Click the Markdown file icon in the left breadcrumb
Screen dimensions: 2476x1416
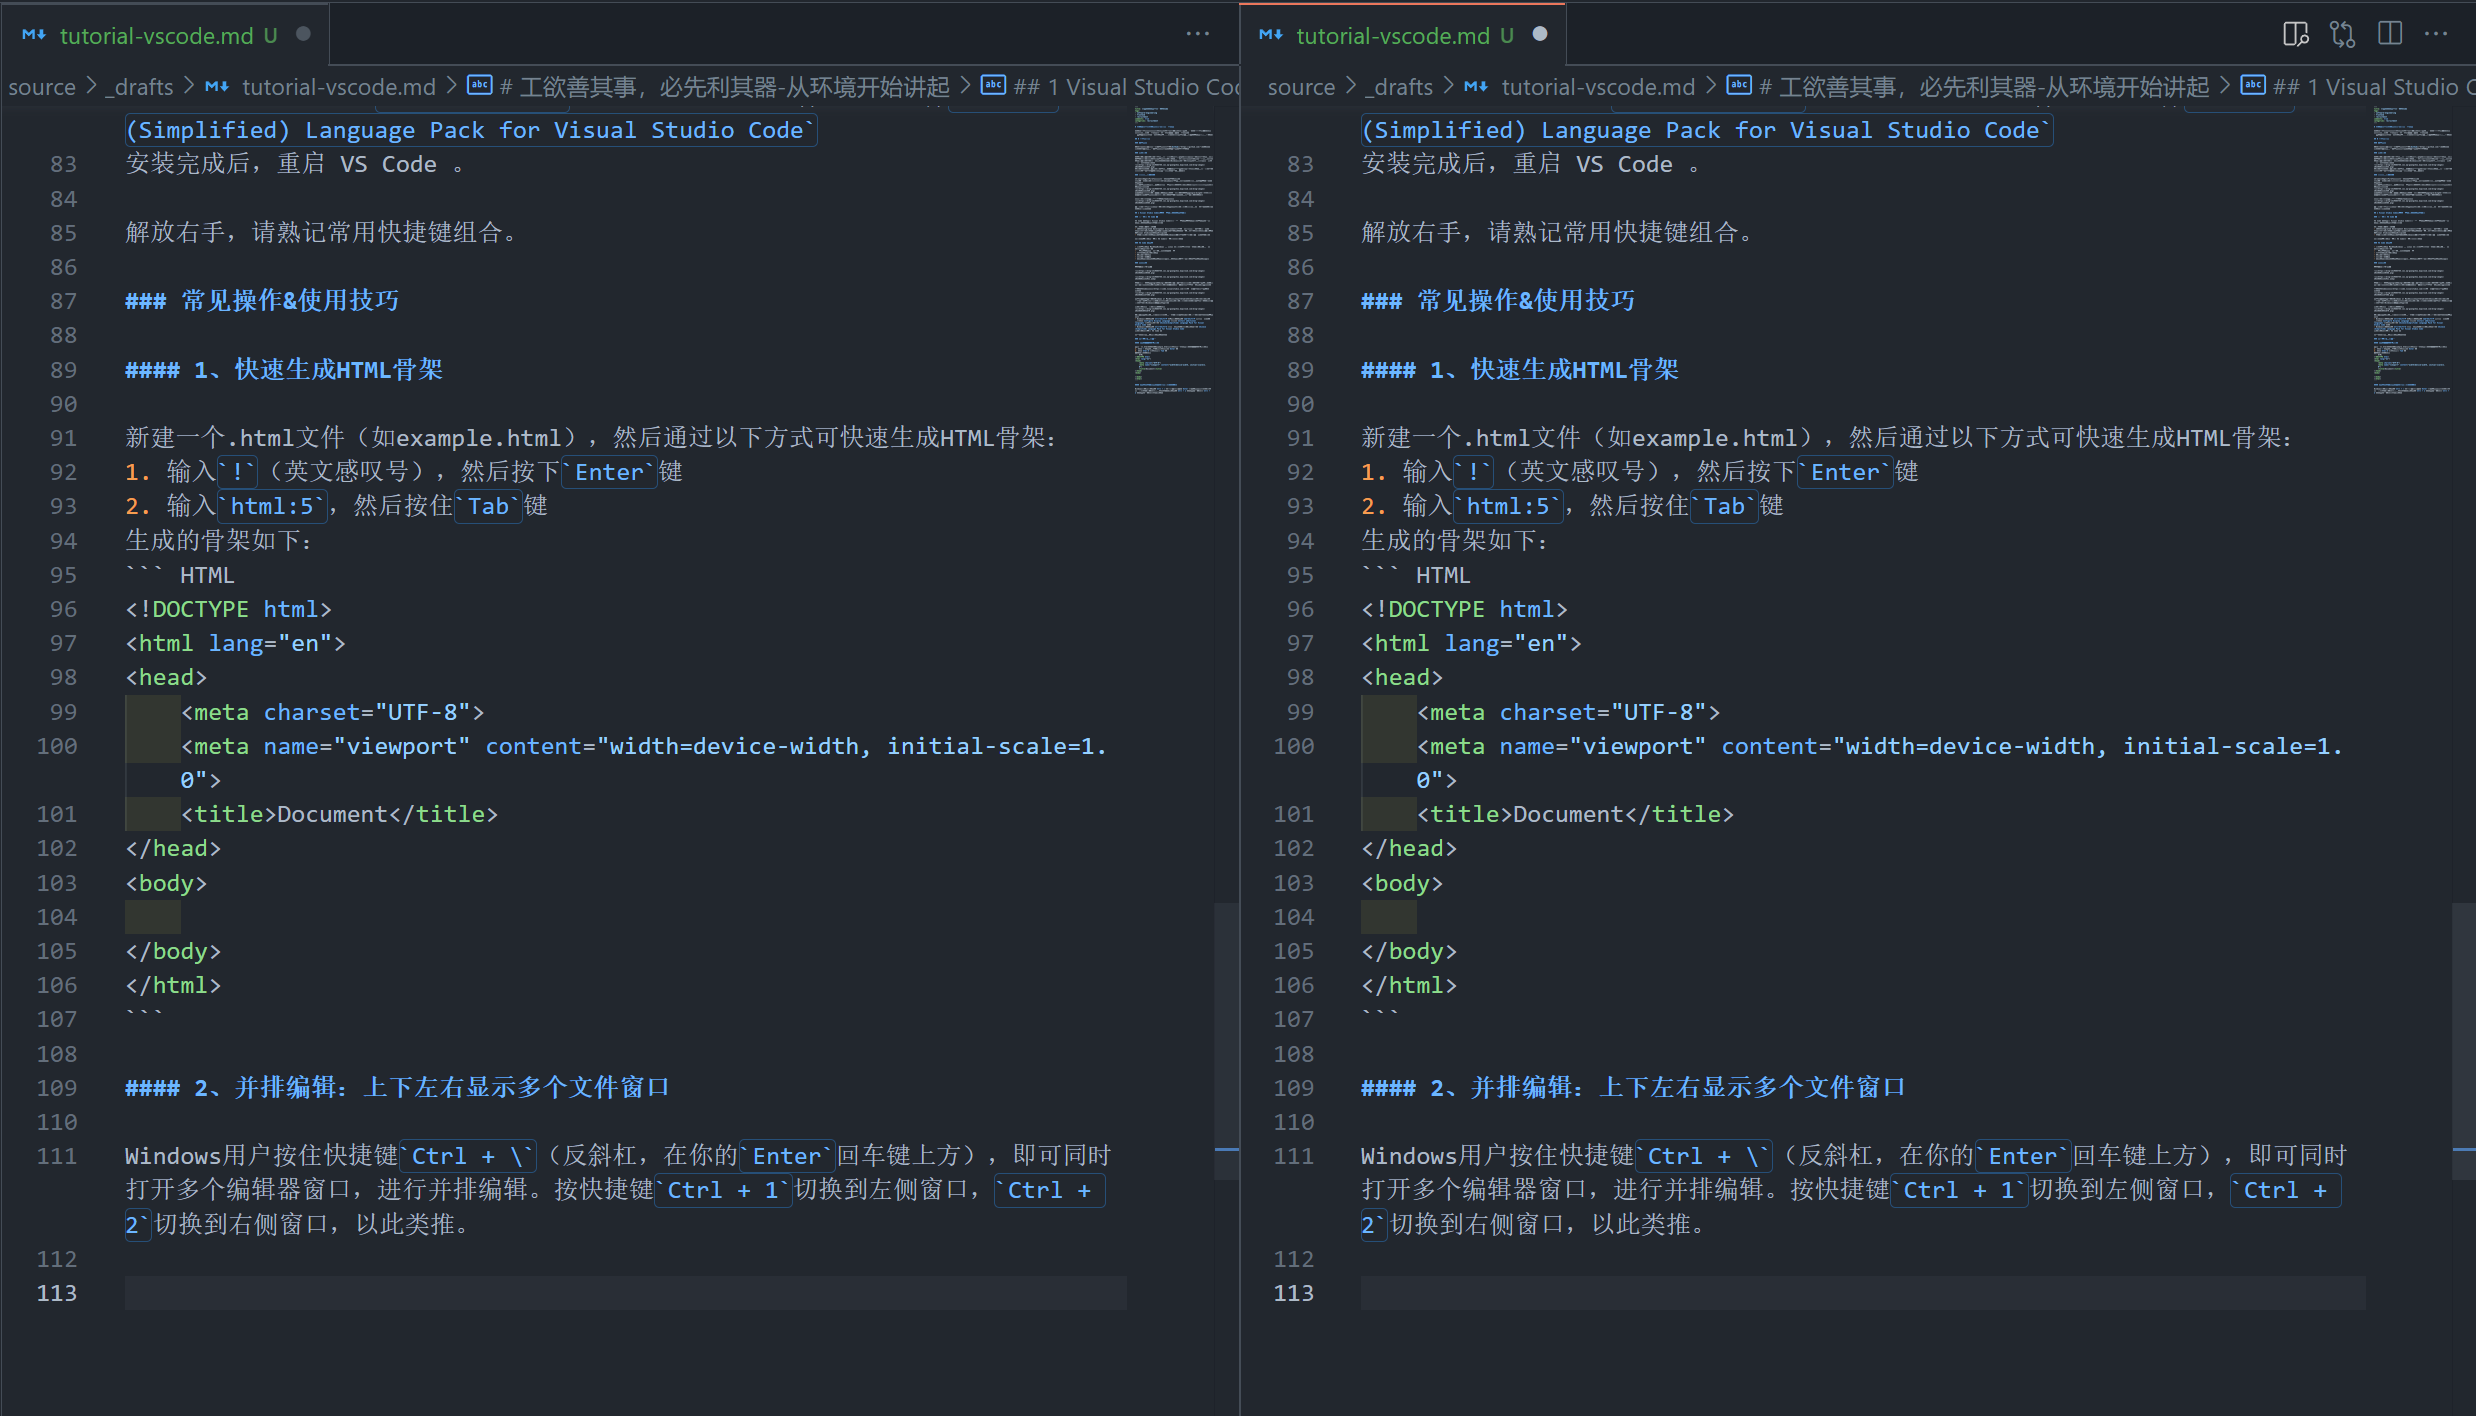(x=217, y=87)
